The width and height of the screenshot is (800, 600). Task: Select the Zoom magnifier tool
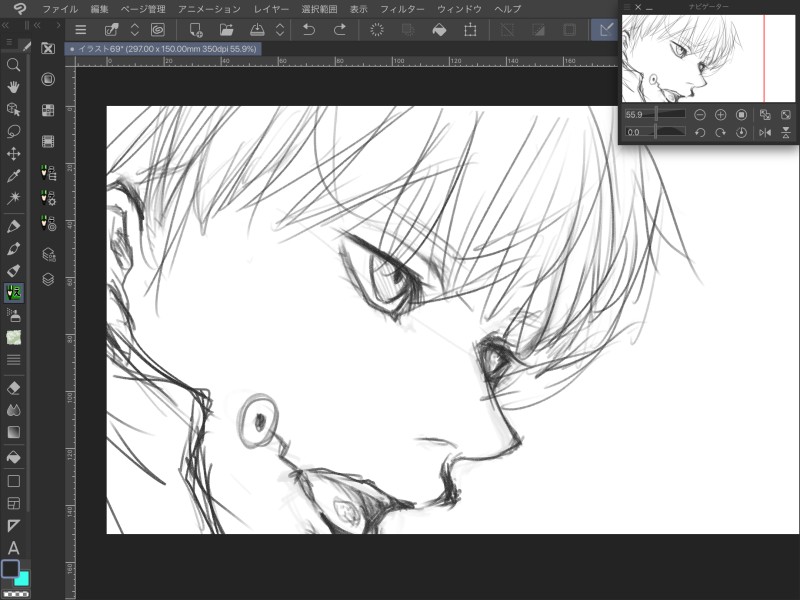13,65
